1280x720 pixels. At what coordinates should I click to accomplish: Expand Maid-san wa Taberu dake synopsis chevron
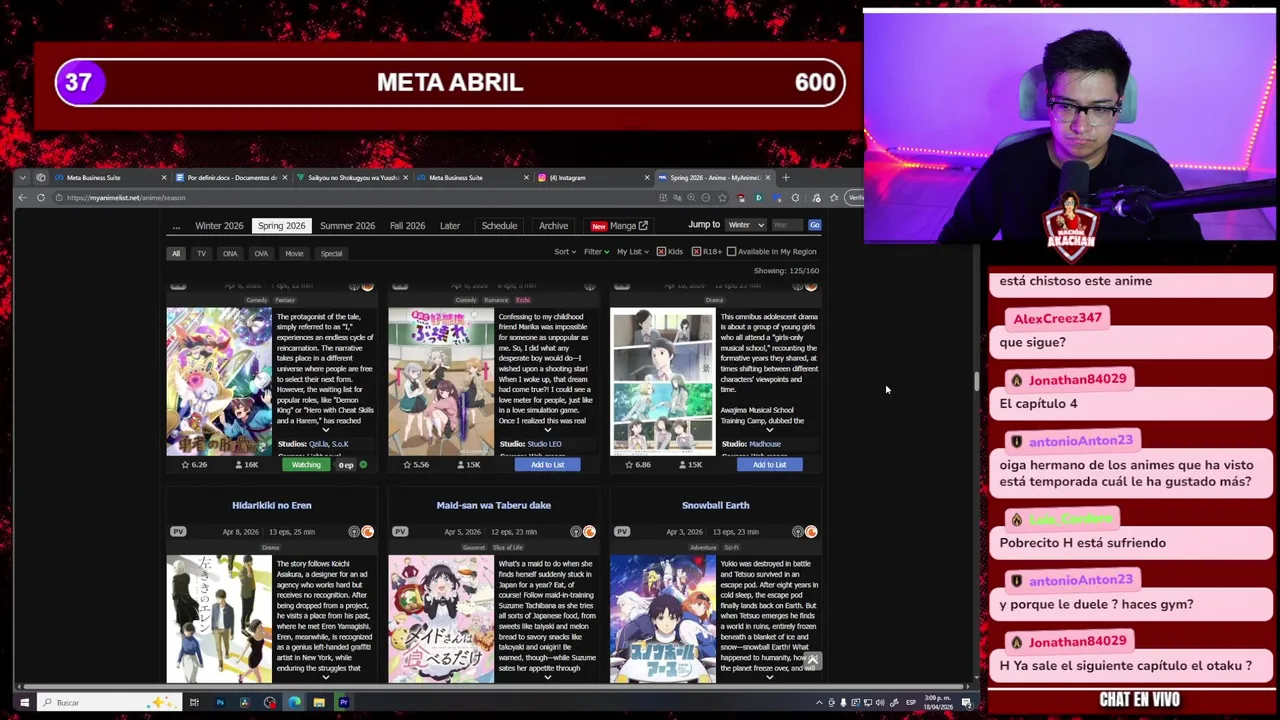[x=547, y=677]
